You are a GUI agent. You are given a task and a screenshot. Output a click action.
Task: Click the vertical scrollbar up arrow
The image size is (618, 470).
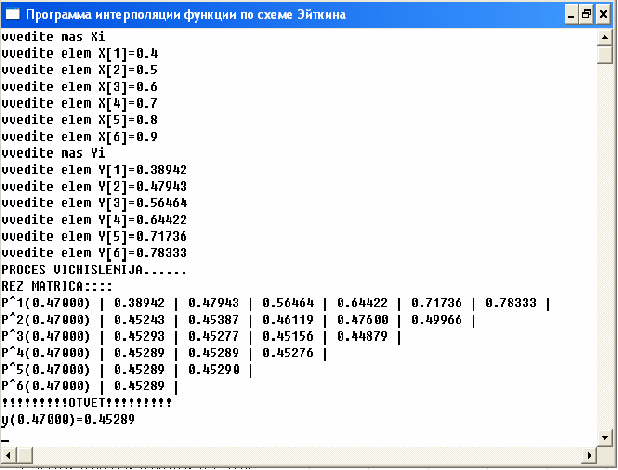(x=605, y=38)
